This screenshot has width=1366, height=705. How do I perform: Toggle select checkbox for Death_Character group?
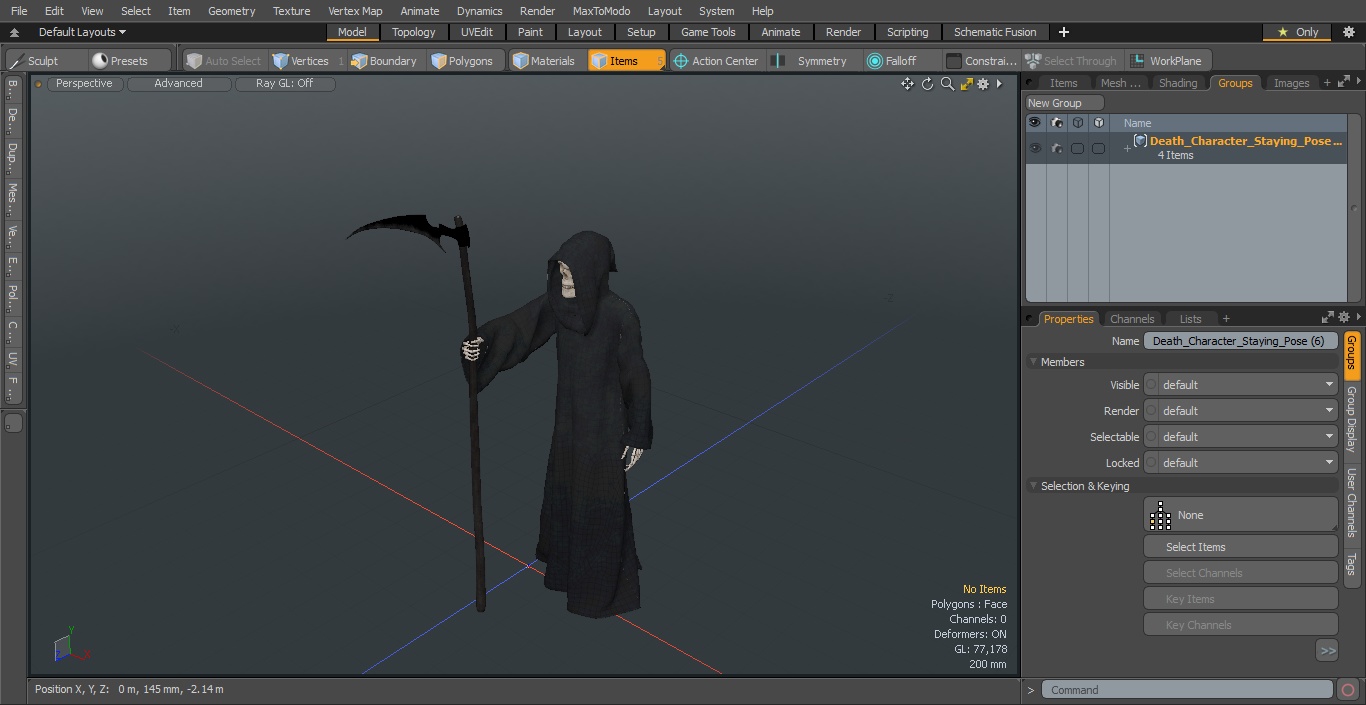[x=1077, y=148]
